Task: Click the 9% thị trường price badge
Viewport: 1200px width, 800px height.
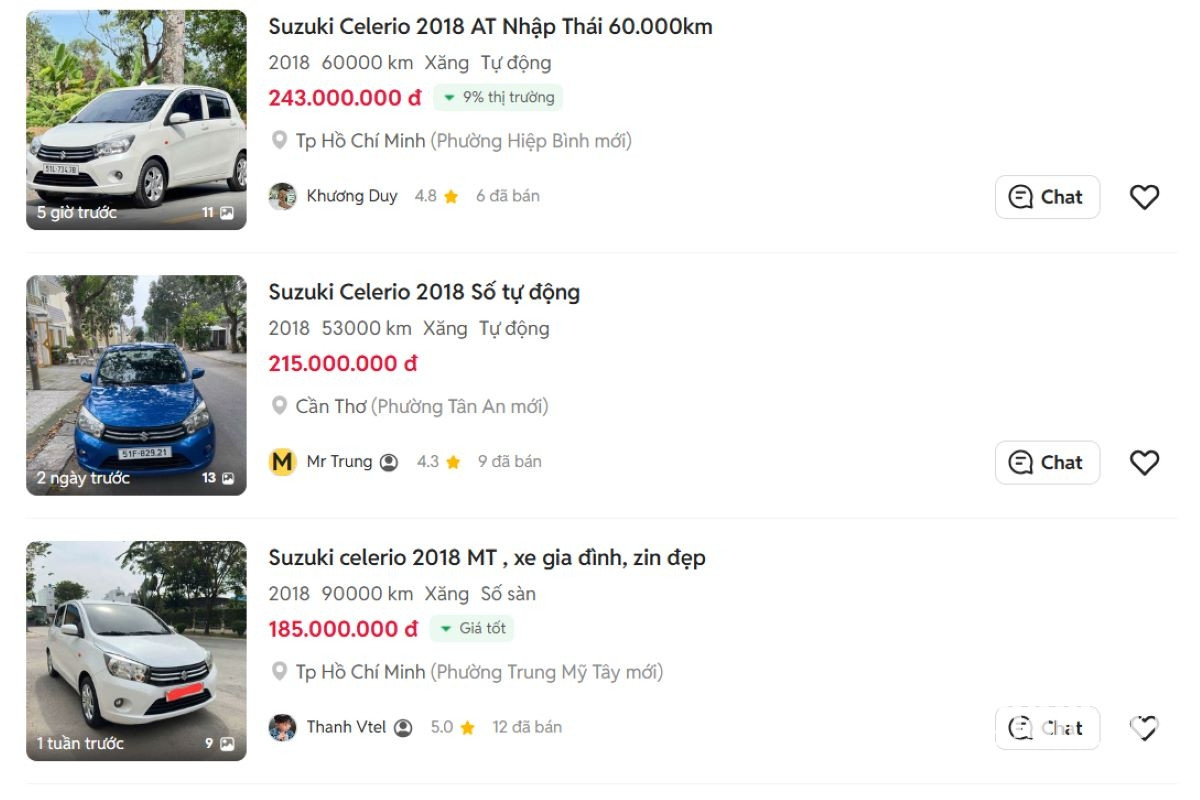Action: coord(498,97)
